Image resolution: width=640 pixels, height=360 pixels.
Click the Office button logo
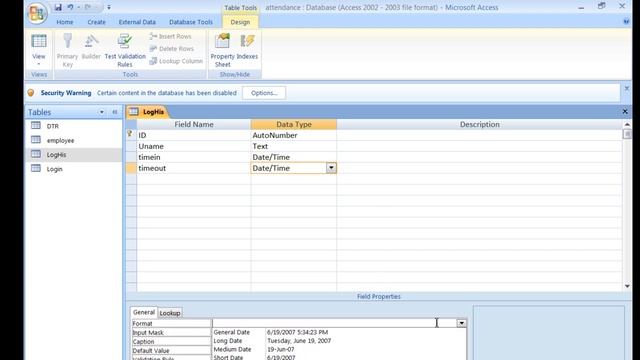pyautogui.click(x=37, y=13)
